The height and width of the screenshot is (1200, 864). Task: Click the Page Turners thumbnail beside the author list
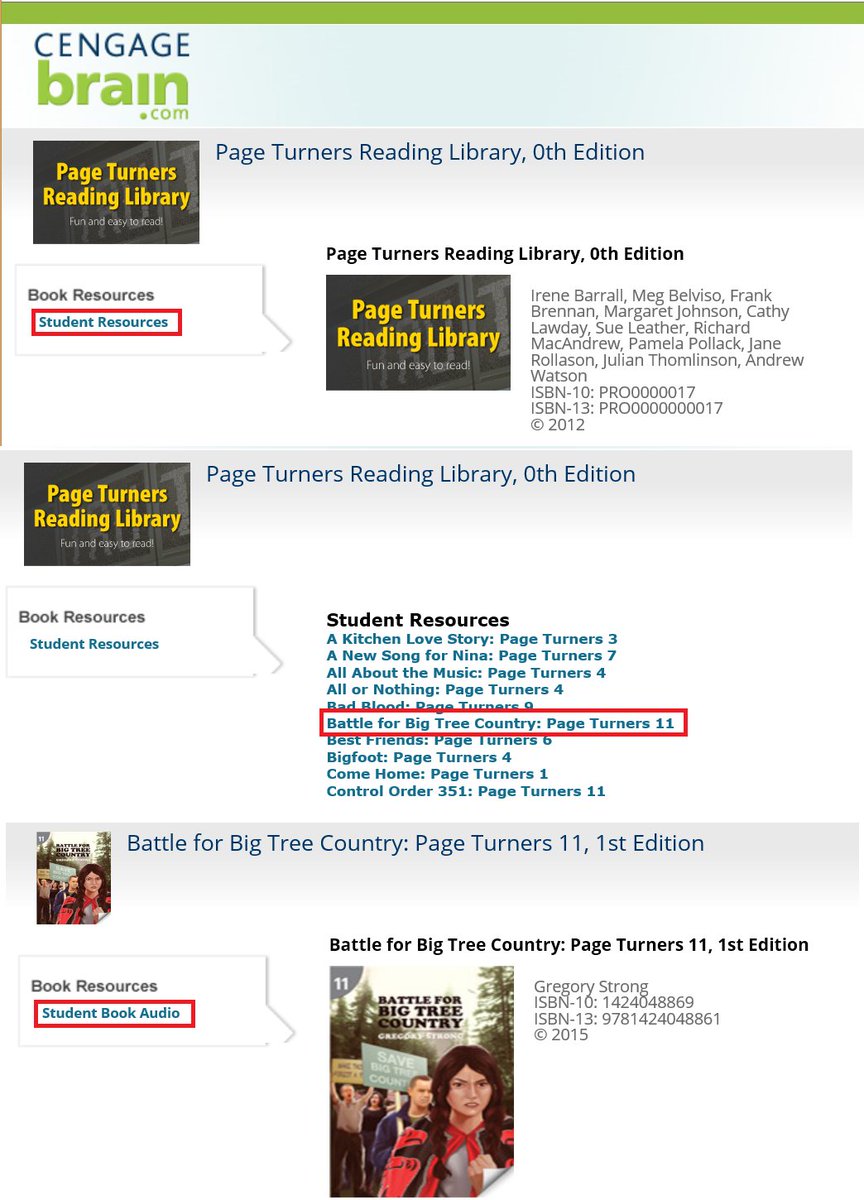point(418,332)
